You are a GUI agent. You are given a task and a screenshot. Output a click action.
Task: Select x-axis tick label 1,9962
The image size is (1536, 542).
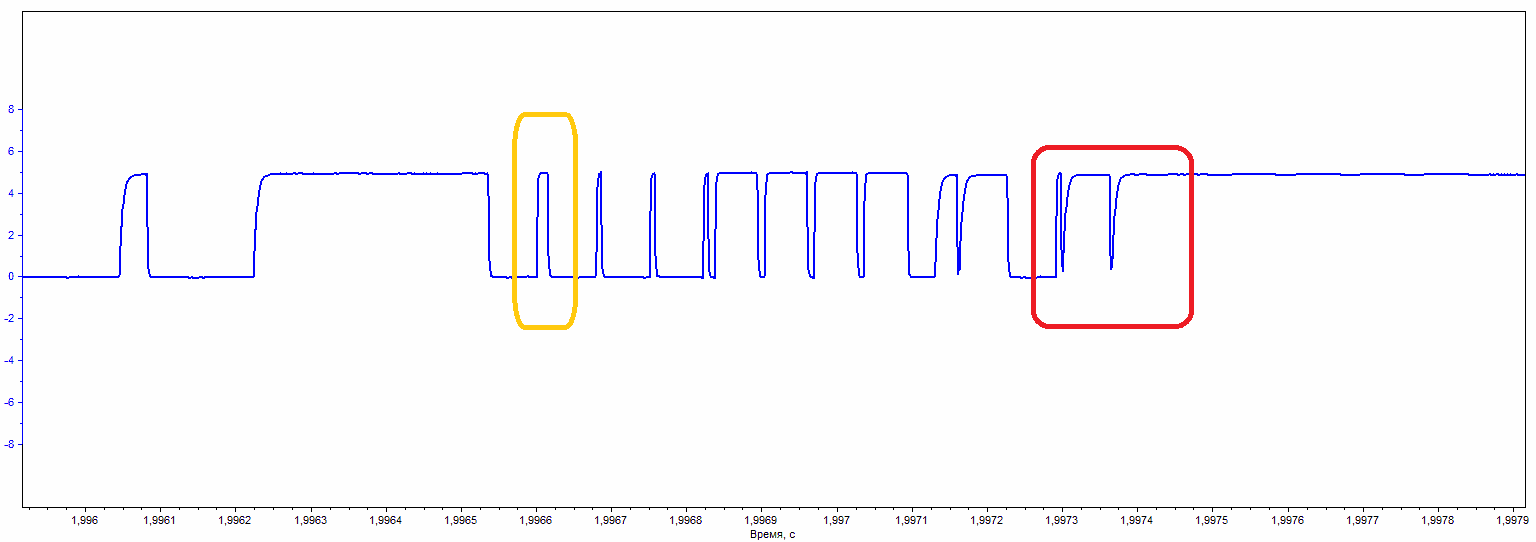(x=234, y=521)
